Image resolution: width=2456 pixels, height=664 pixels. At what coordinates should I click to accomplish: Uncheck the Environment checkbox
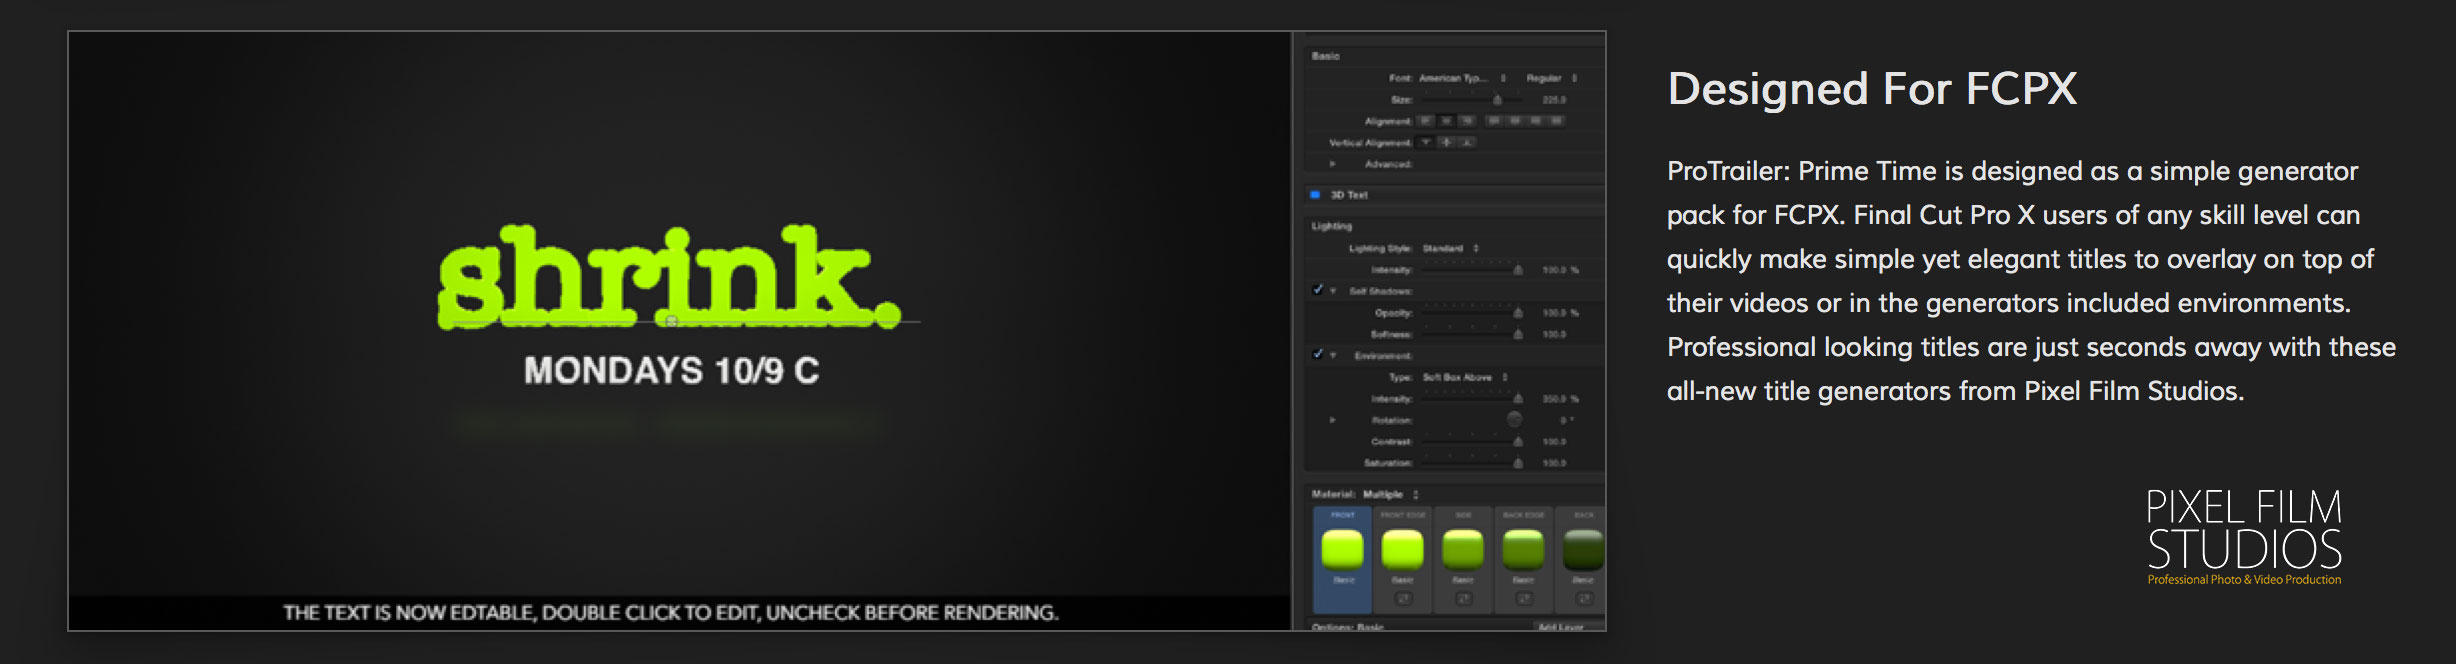pos(1318,354)
